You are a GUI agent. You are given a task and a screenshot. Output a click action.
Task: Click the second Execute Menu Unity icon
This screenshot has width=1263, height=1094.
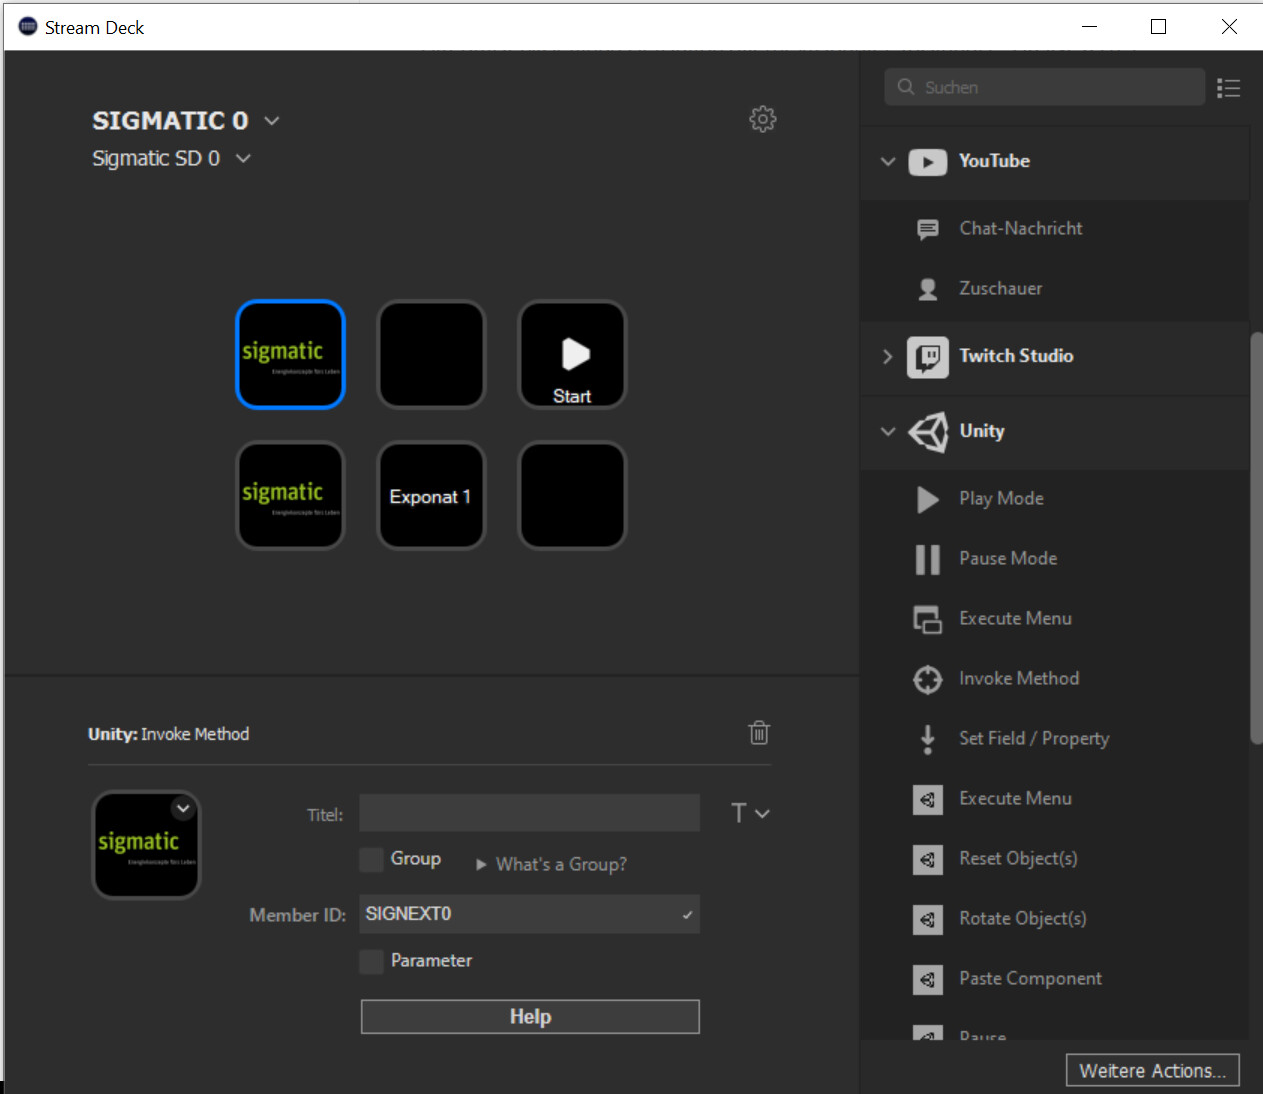pyautogui.click(x=928, y=799)
